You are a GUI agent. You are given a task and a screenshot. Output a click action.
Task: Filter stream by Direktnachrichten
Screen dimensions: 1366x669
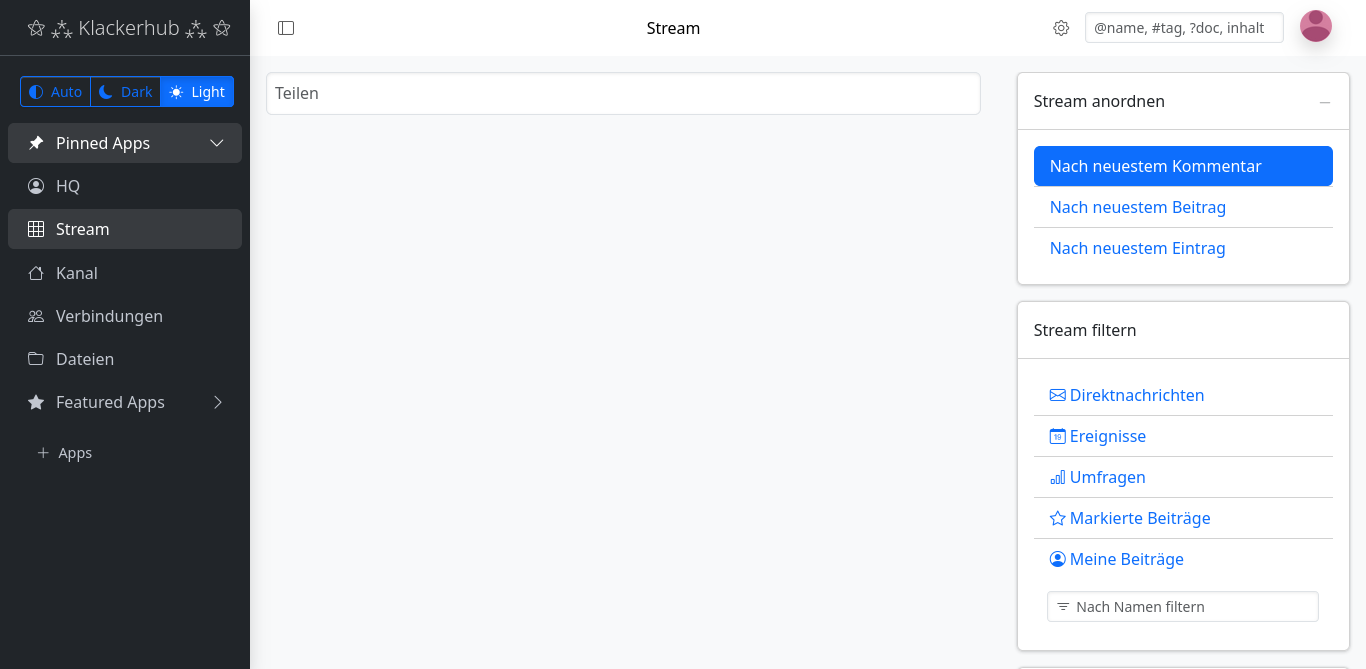coord(1126,395)
